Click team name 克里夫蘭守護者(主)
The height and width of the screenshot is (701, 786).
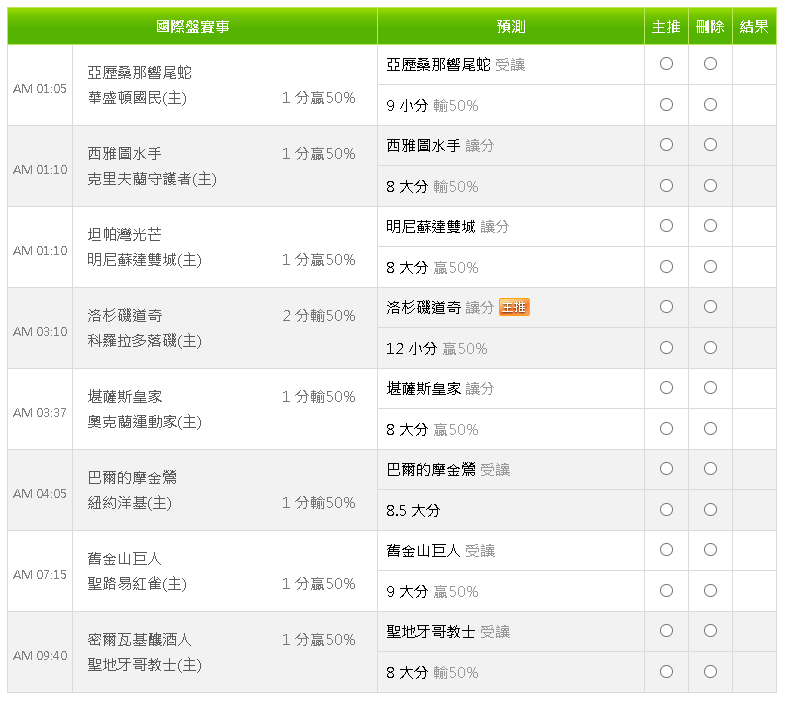click(x=152, y=179)
